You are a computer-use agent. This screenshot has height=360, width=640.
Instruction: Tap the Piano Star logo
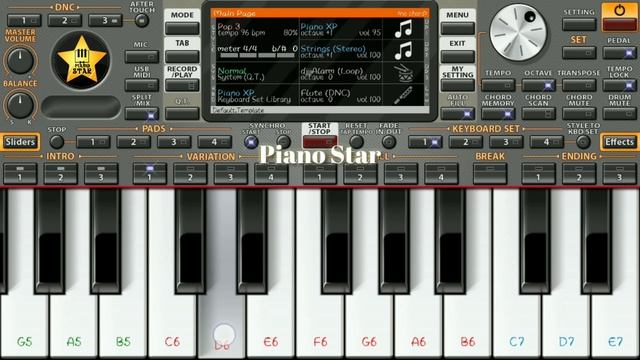coord(81,60)
